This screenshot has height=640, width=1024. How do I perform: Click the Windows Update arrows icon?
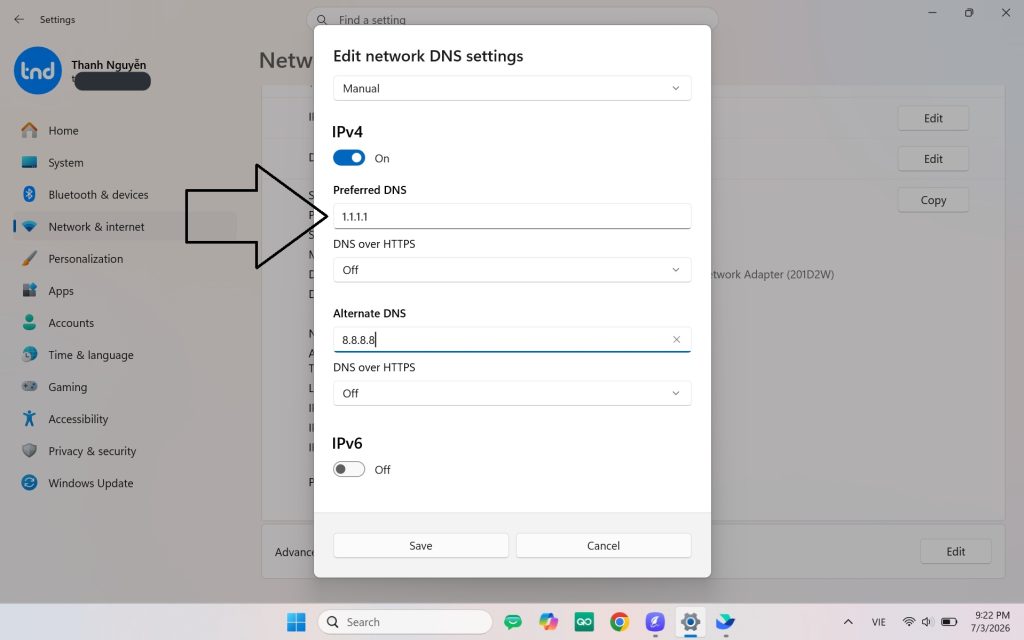pyautogui.click(x=29, y=483)
